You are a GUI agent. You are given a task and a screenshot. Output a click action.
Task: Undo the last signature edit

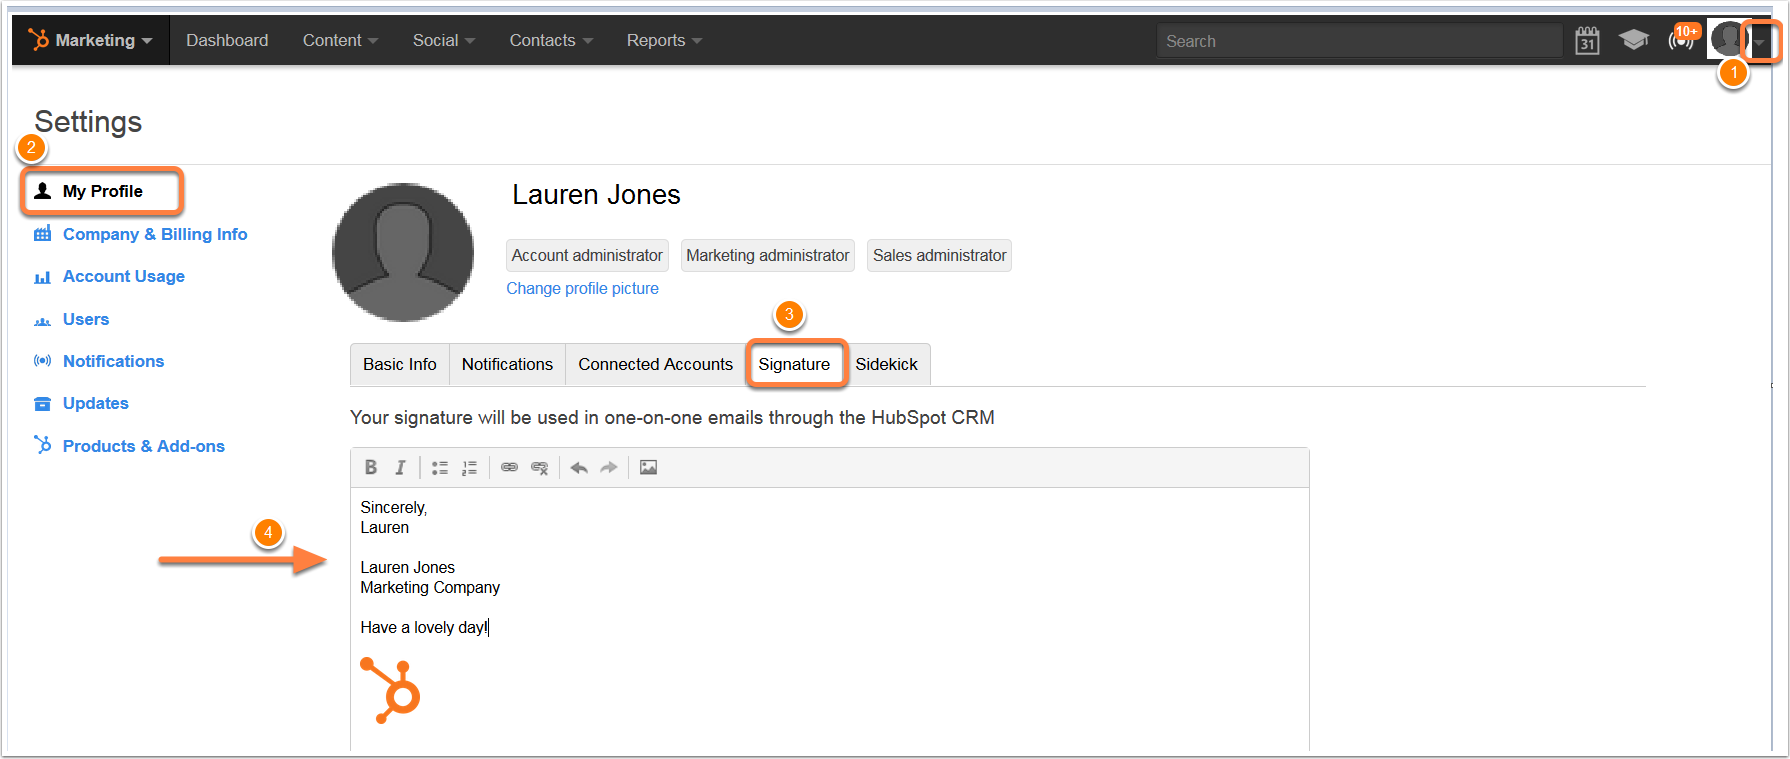point(579,467)
